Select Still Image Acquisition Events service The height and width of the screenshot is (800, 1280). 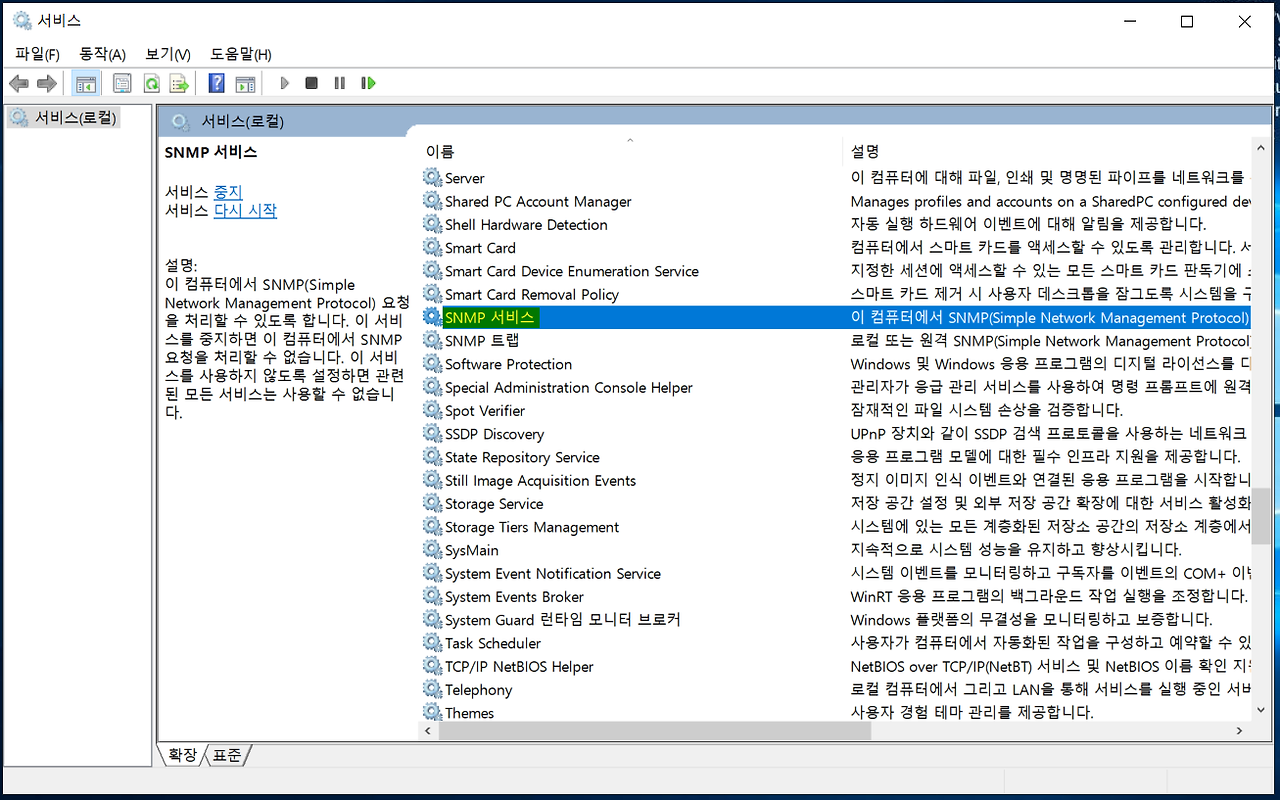[541, 481]
